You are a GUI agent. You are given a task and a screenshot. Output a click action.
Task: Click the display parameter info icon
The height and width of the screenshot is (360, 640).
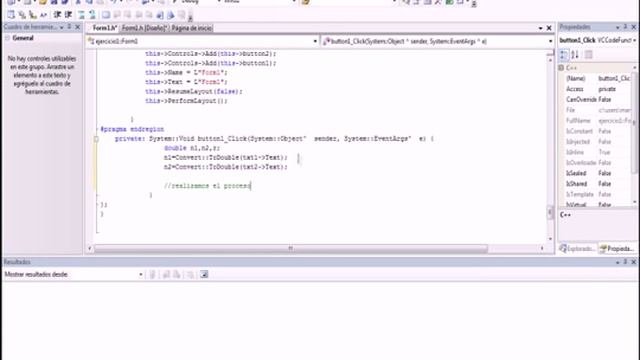22,15
